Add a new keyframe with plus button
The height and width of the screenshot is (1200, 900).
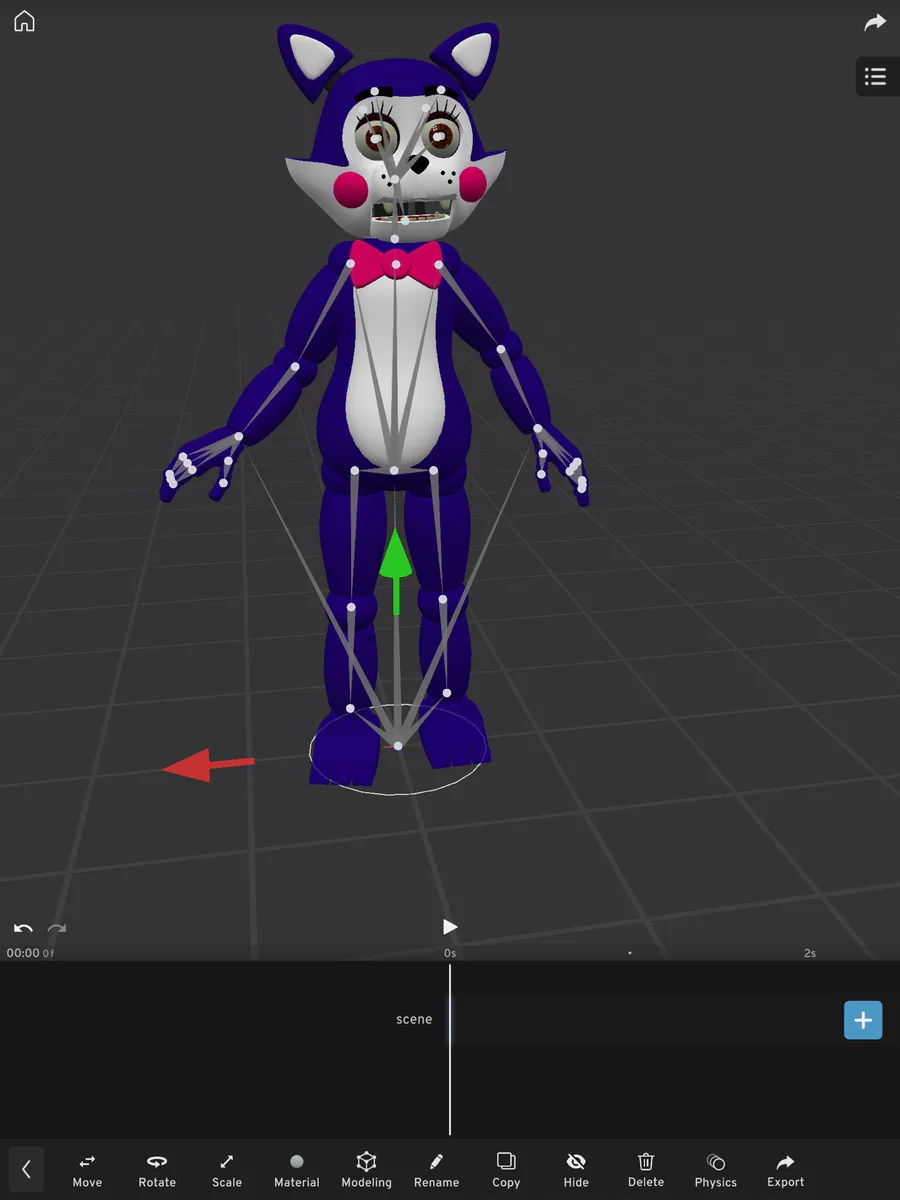(863, 1020)
